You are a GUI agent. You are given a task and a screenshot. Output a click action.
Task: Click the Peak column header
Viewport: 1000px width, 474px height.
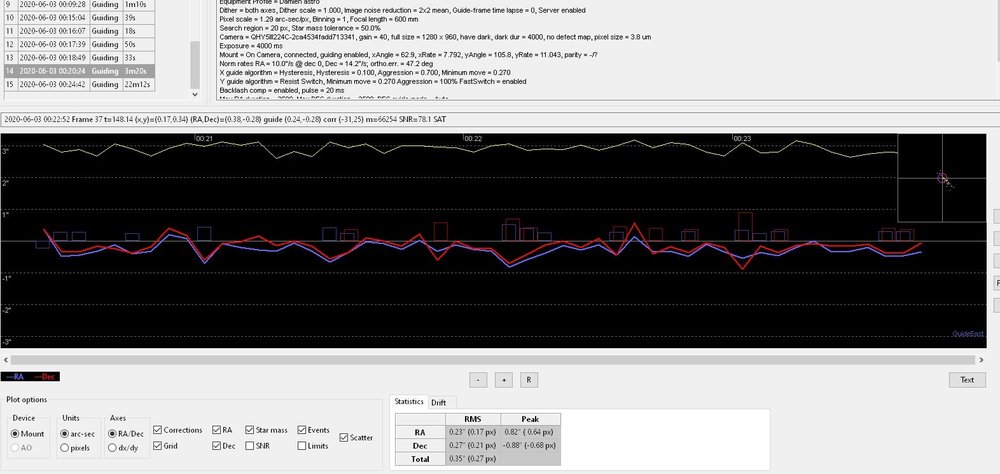coord(531,419)
